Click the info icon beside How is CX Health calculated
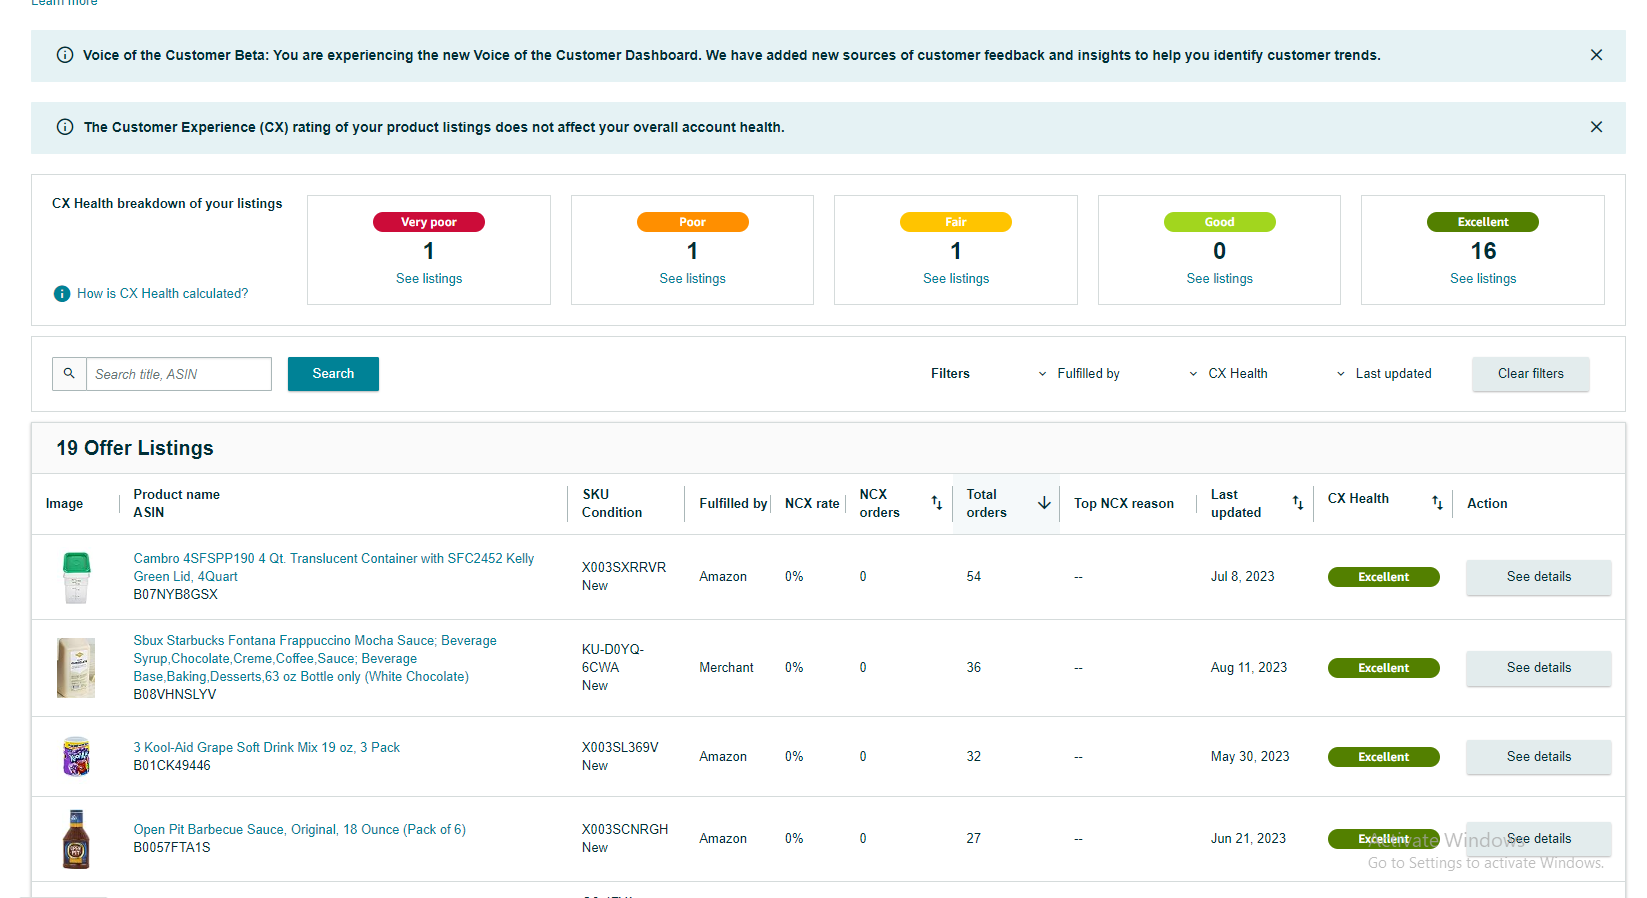 point(62,293)
